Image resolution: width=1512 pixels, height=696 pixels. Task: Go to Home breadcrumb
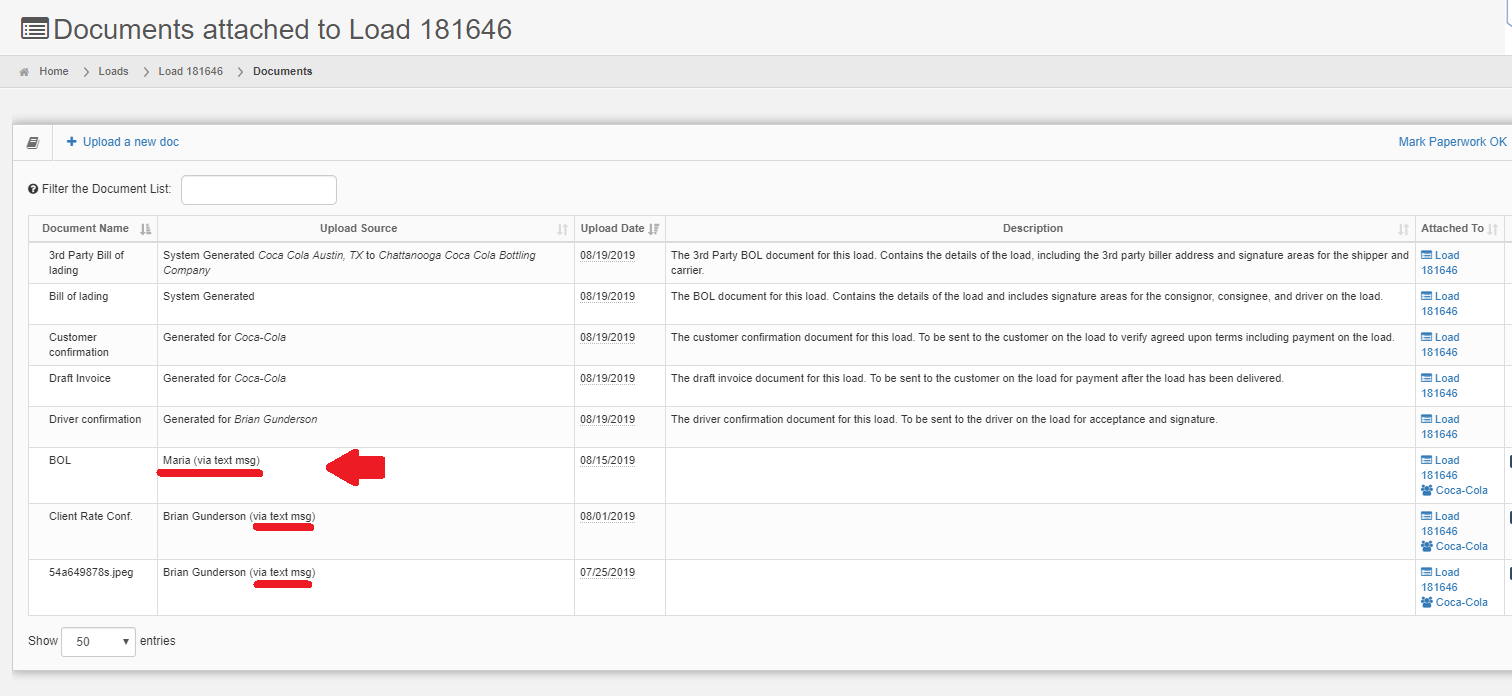54,72
